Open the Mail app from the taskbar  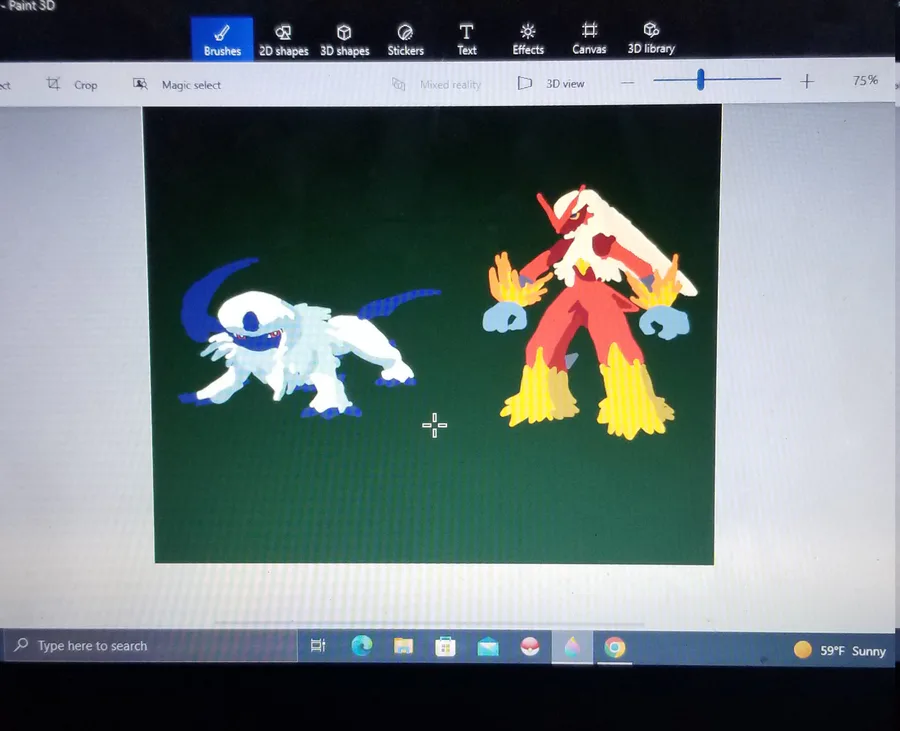[x=488, y=647]
